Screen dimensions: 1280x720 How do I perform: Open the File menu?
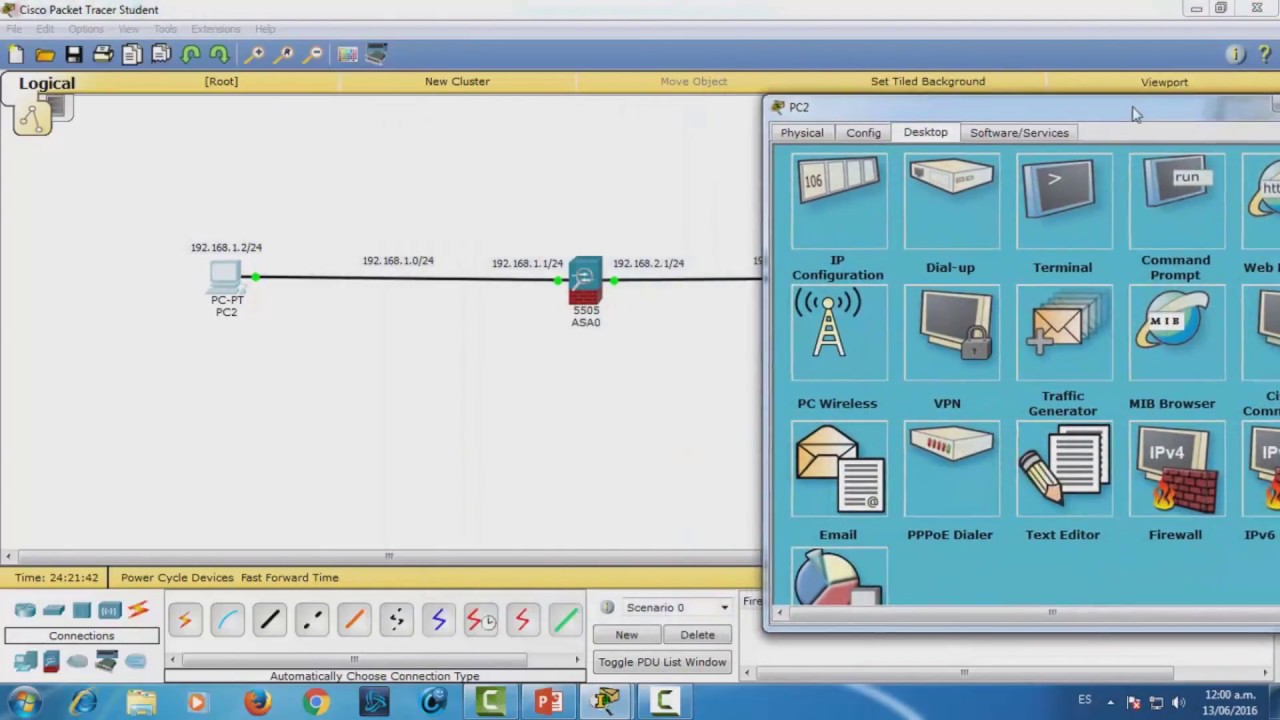(x=14, y=29)
